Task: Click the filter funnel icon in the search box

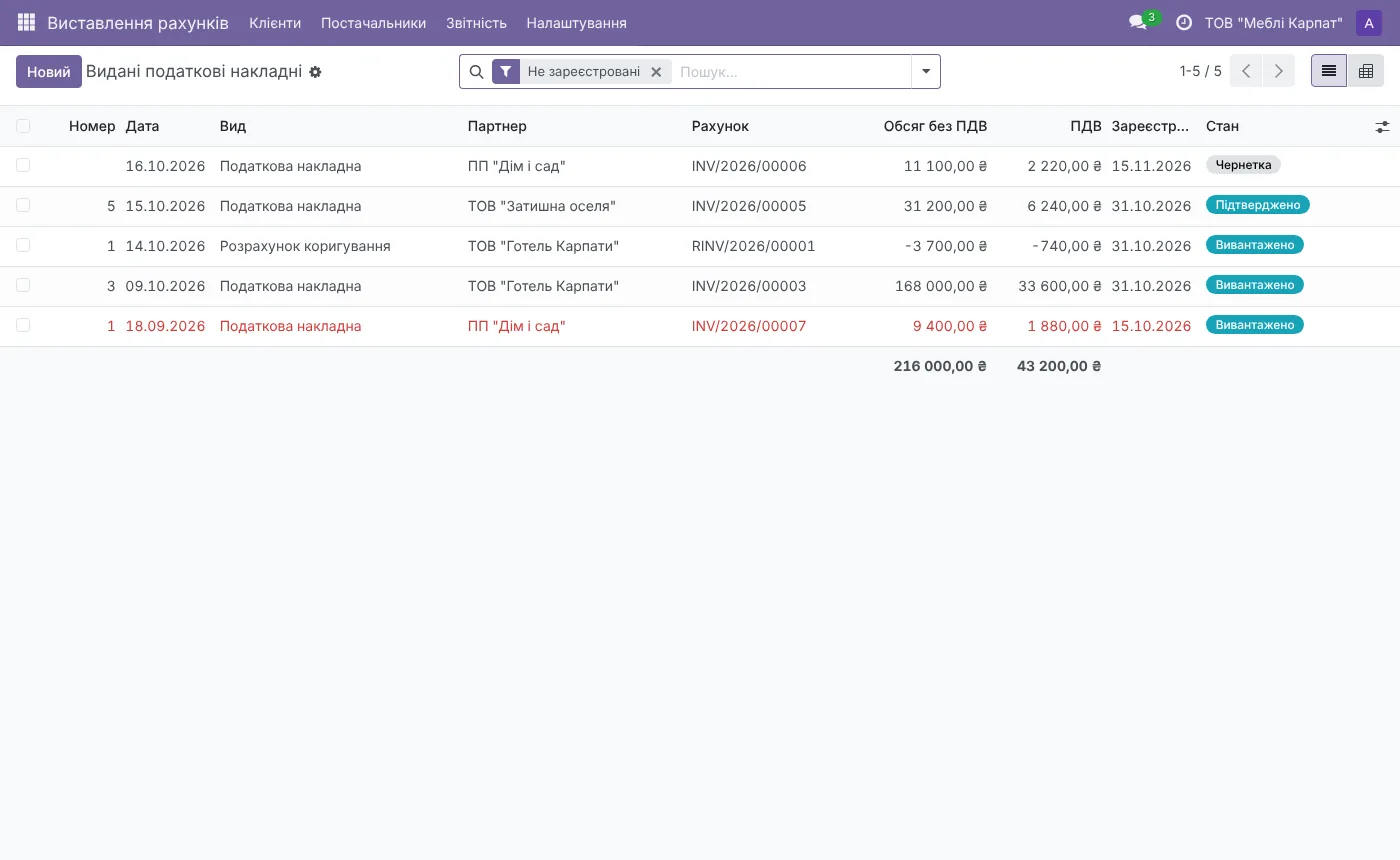Action: (506, 72)
